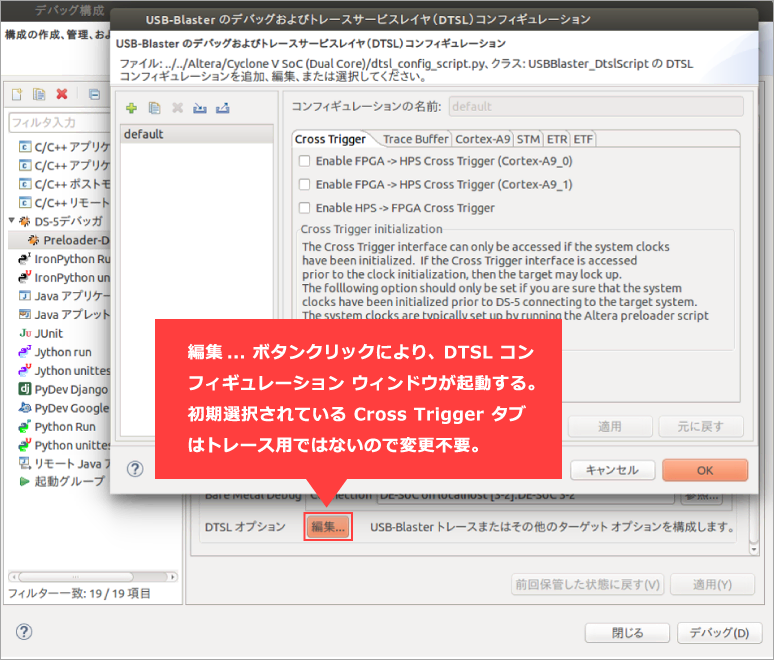774x660 pixels.
Task: Select the C/C++ リモート tree item
Action: (x=64, y=202)
